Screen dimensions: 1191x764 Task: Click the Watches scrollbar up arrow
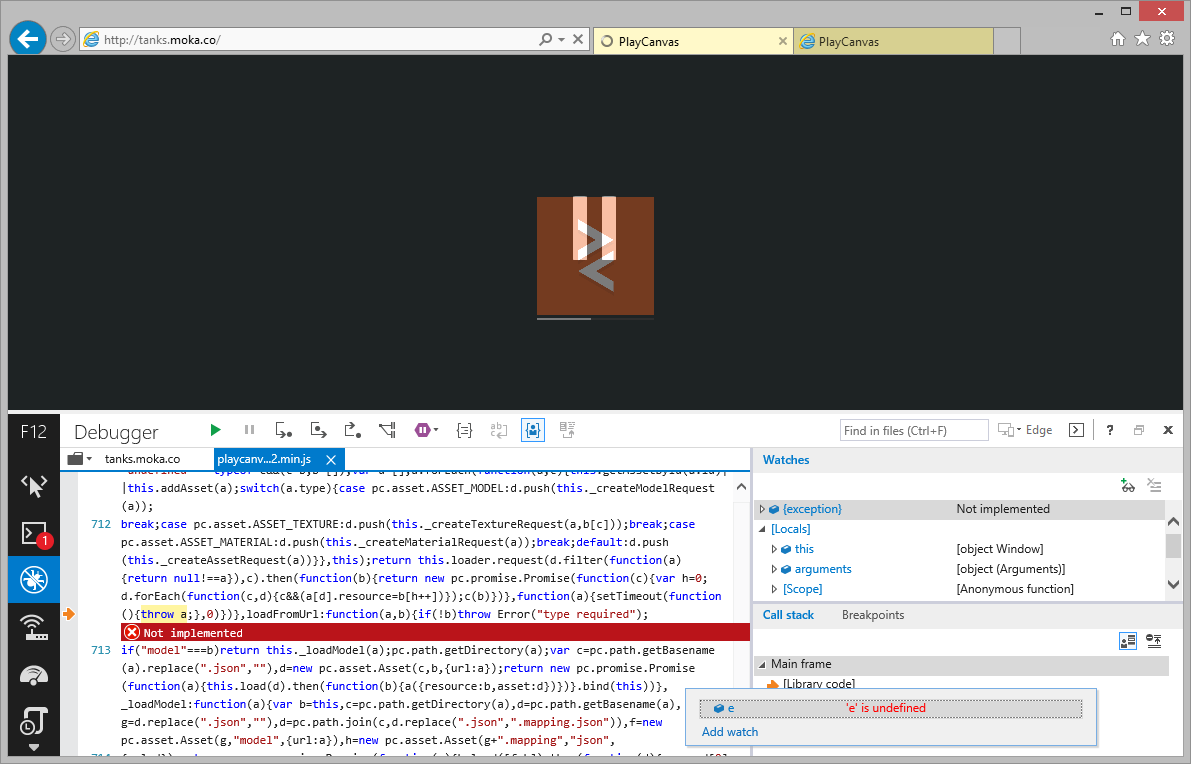pos(1173,522)
